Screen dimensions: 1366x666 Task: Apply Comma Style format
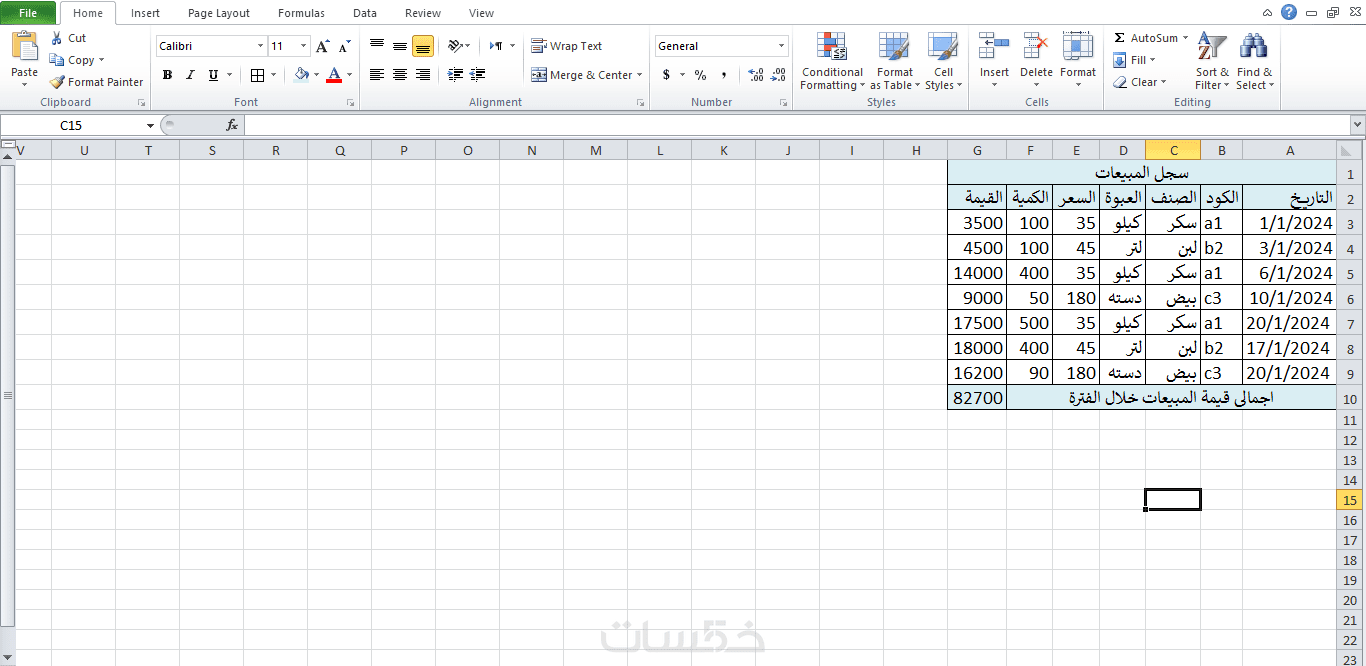[723, 75]
